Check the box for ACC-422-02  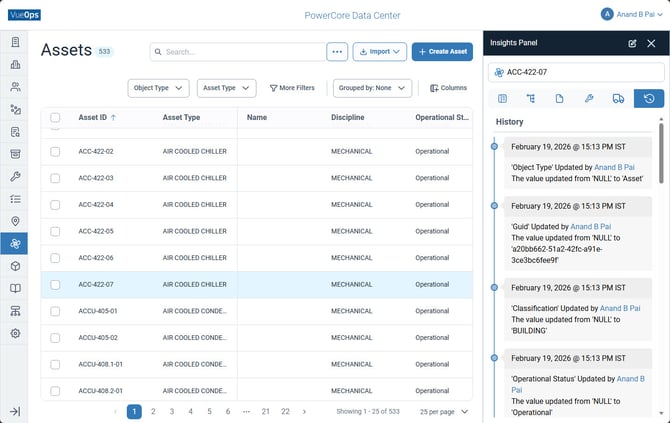[x=55, y=152]
